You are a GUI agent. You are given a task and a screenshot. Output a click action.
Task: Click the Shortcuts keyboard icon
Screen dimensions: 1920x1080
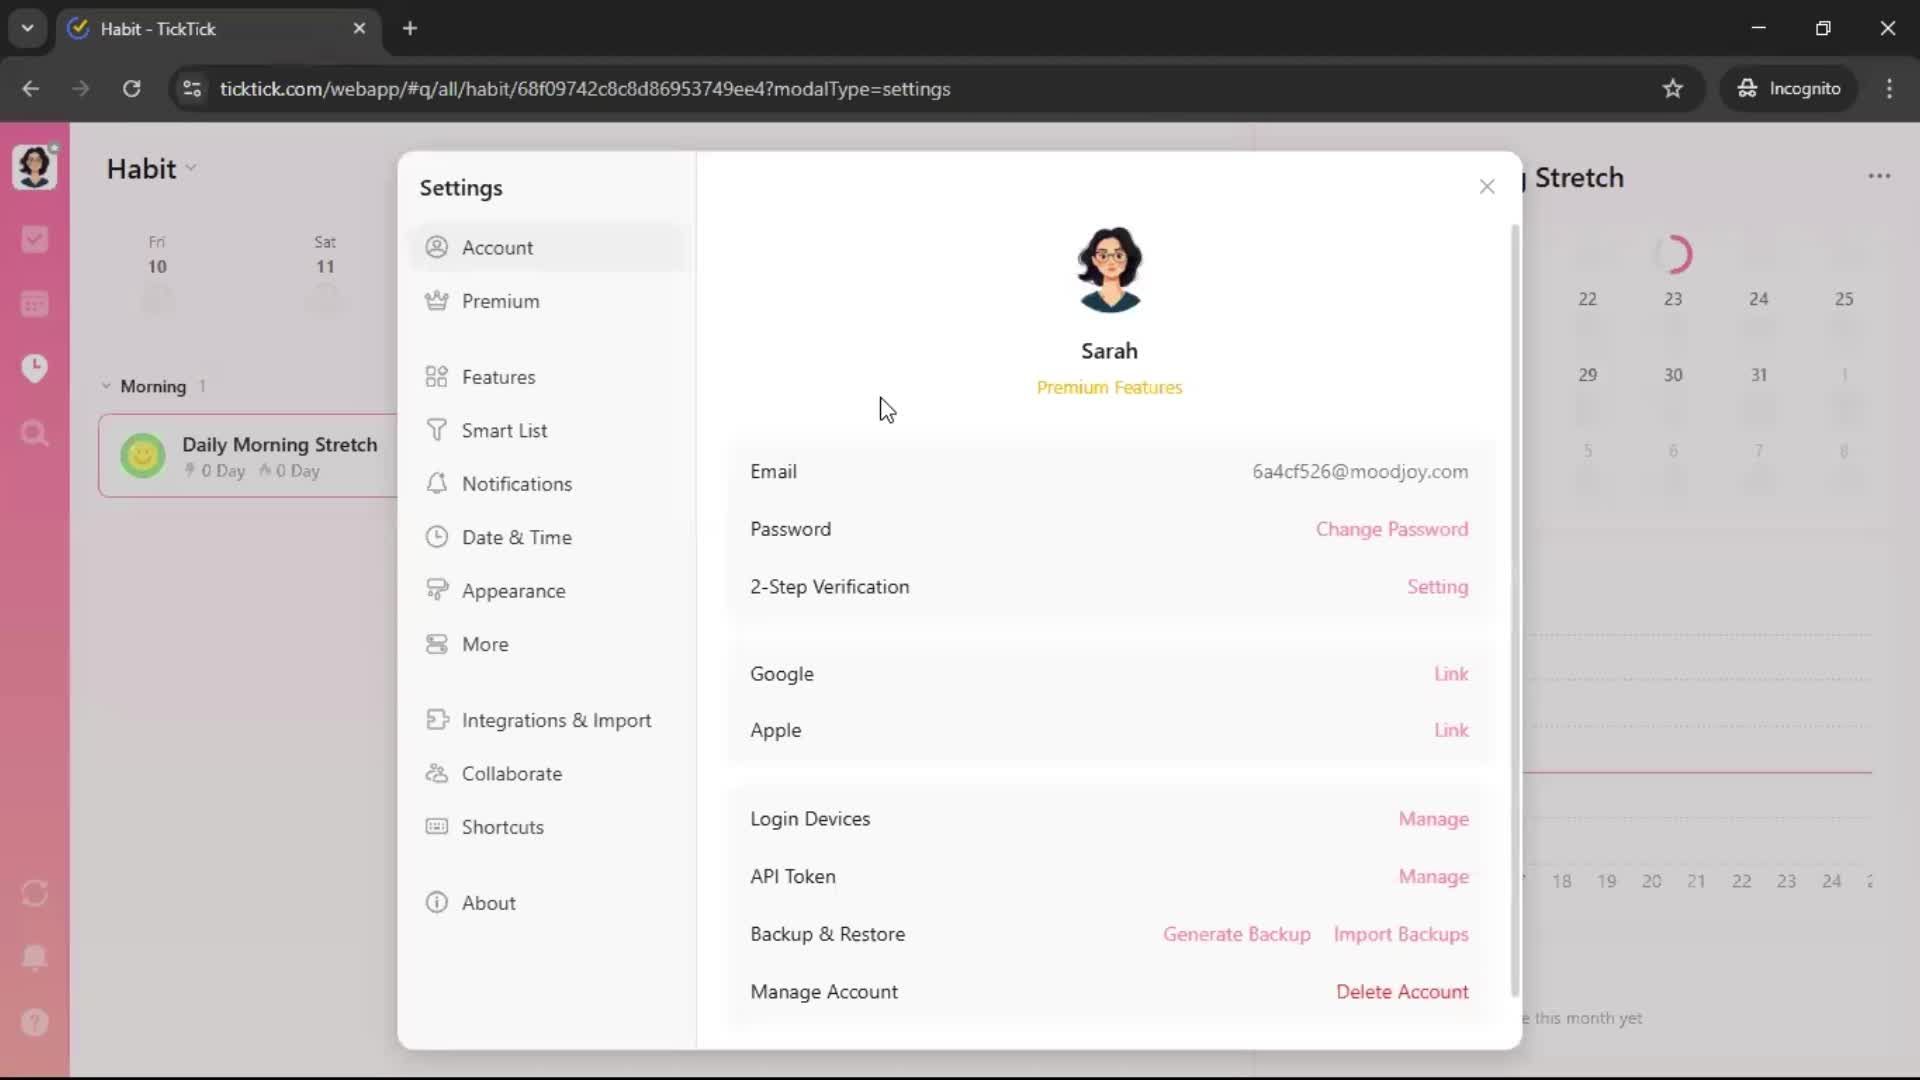click(x=437, y=827)
